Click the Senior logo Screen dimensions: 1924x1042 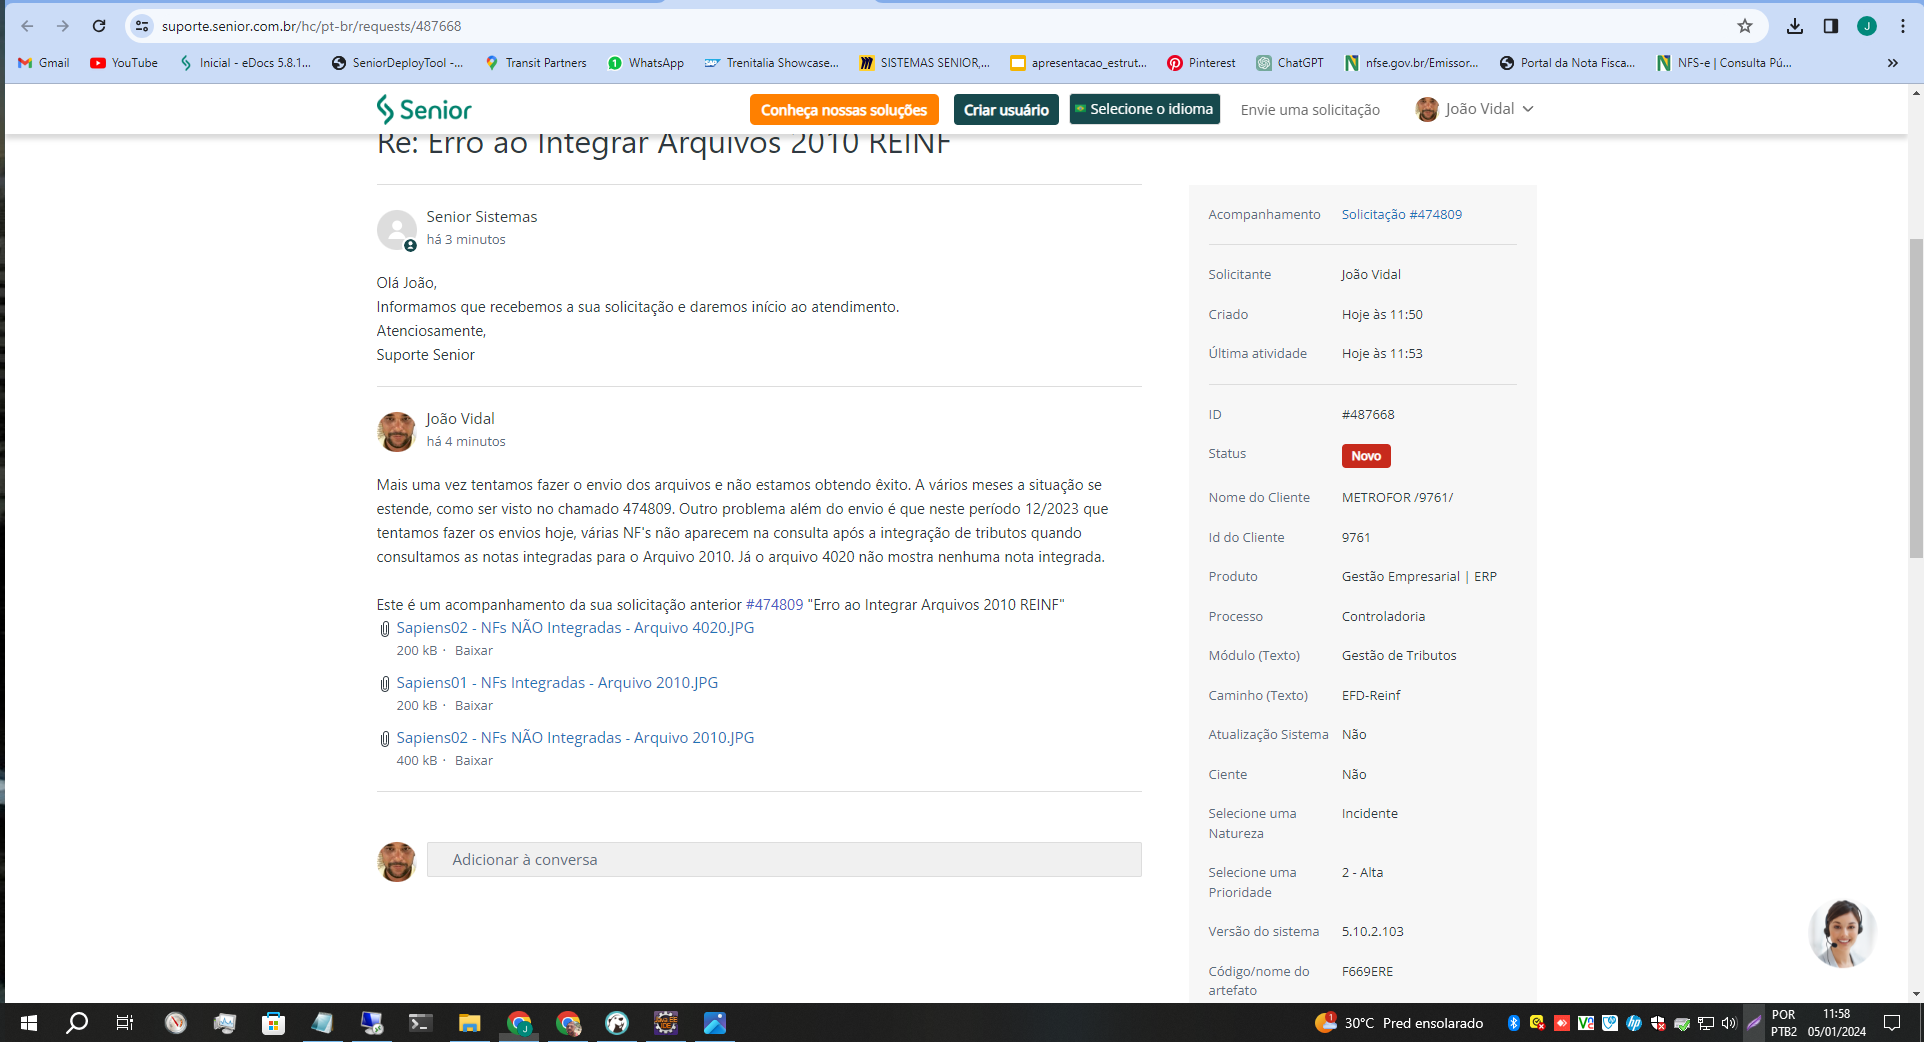(x=424, y=109)
